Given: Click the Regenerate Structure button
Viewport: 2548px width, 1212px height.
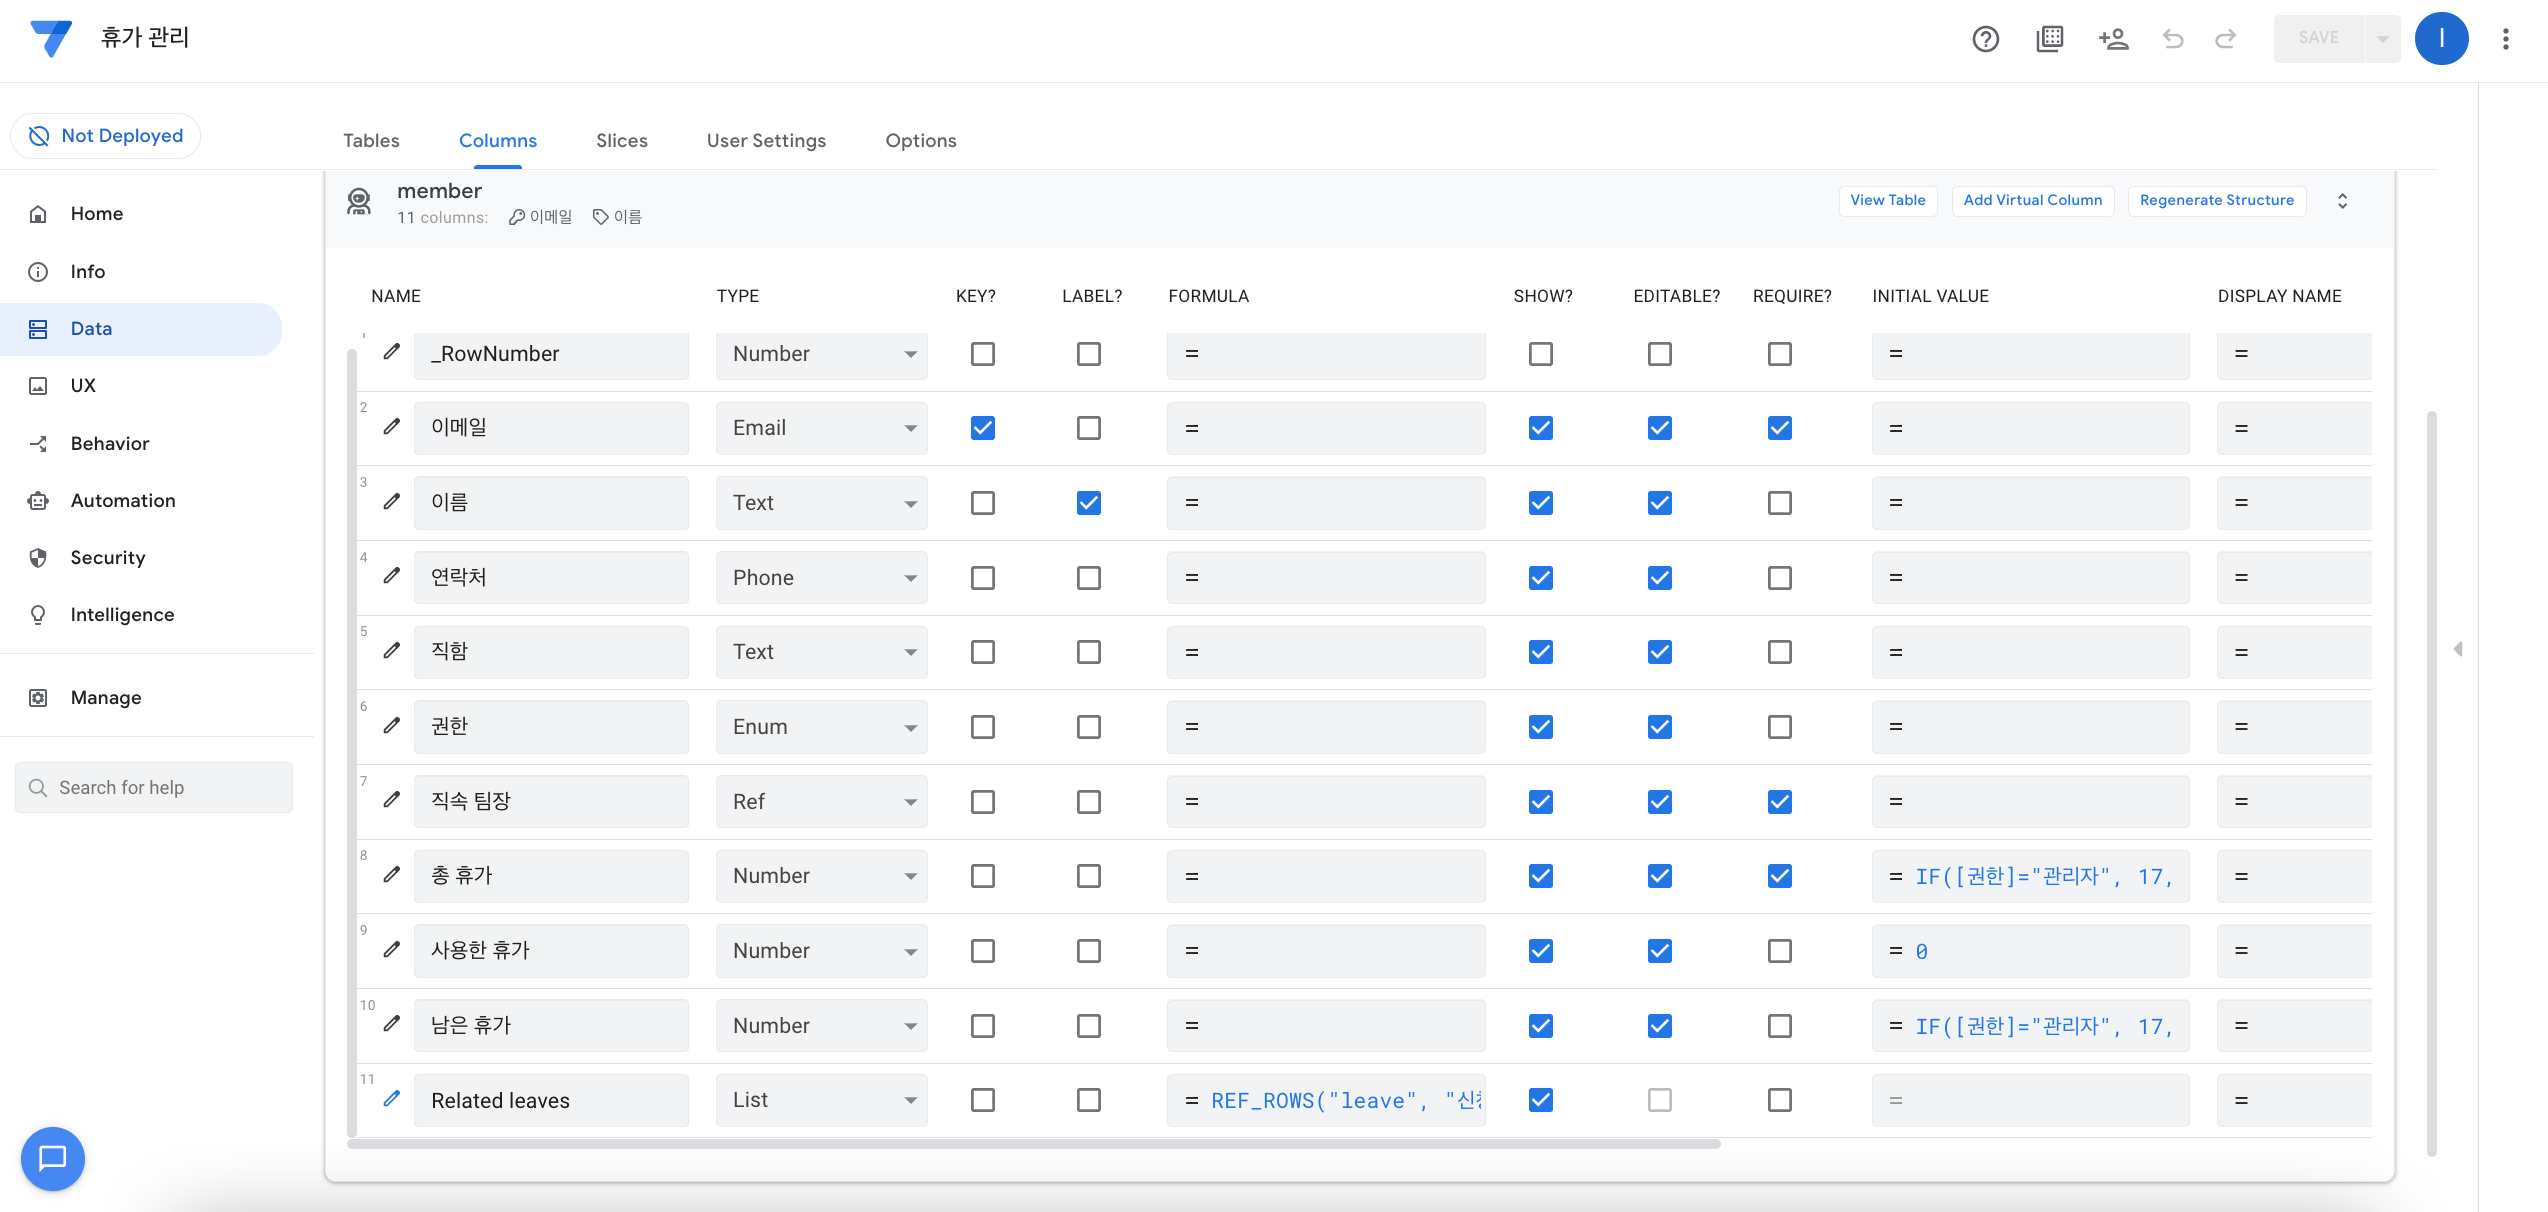Looking at the screenshot, I should (2216, 200).
